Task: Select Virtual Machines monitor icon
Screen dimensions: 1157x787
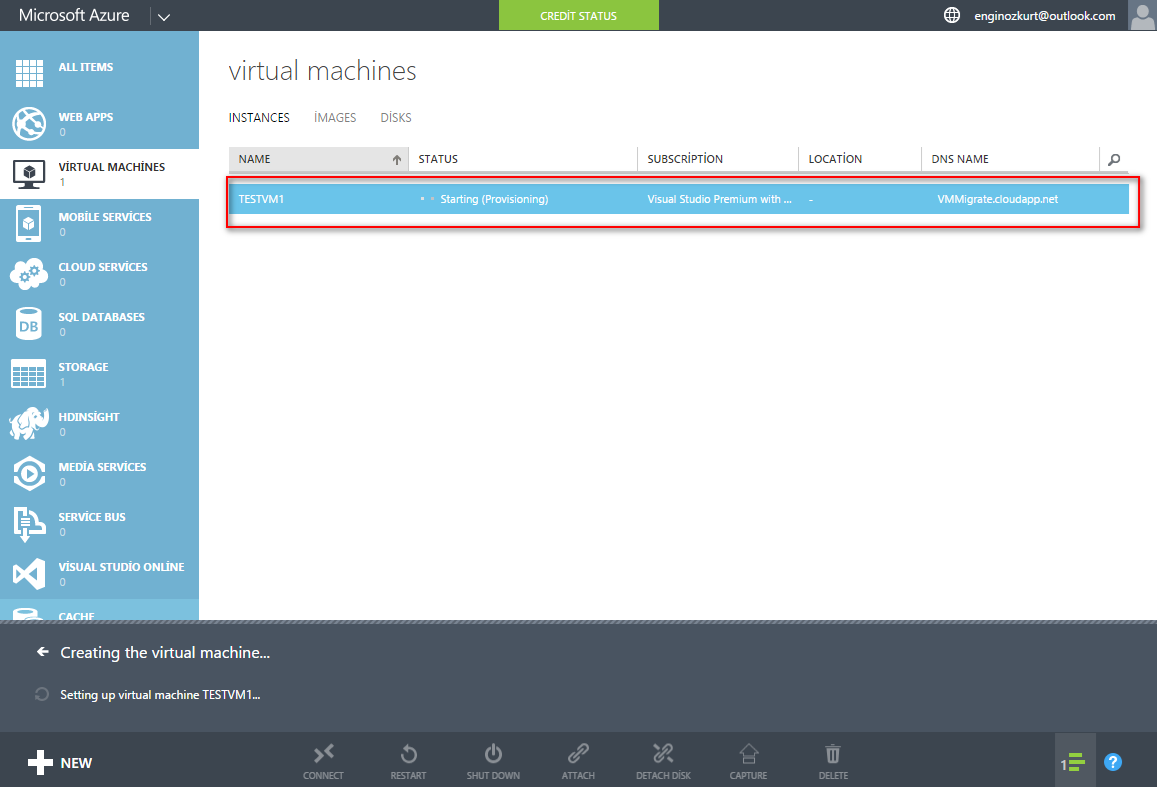Action: coord(29,174)
